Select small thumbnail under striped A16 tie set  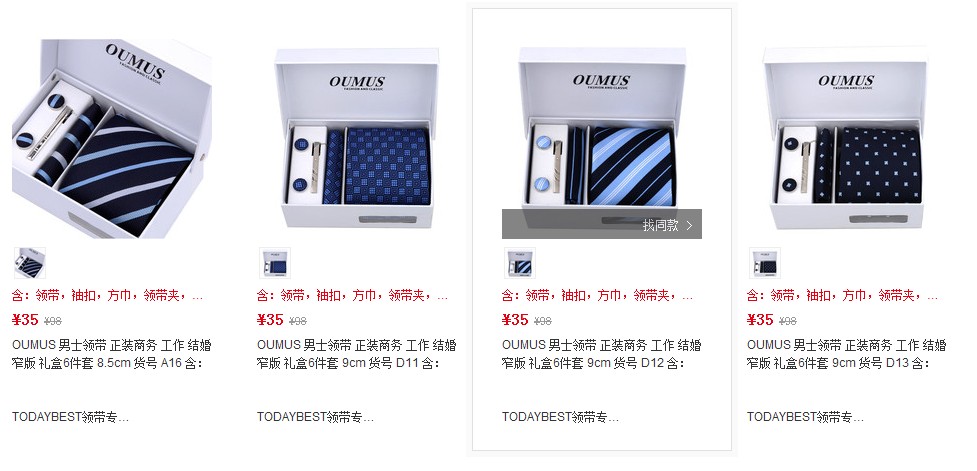pos(29,263)
